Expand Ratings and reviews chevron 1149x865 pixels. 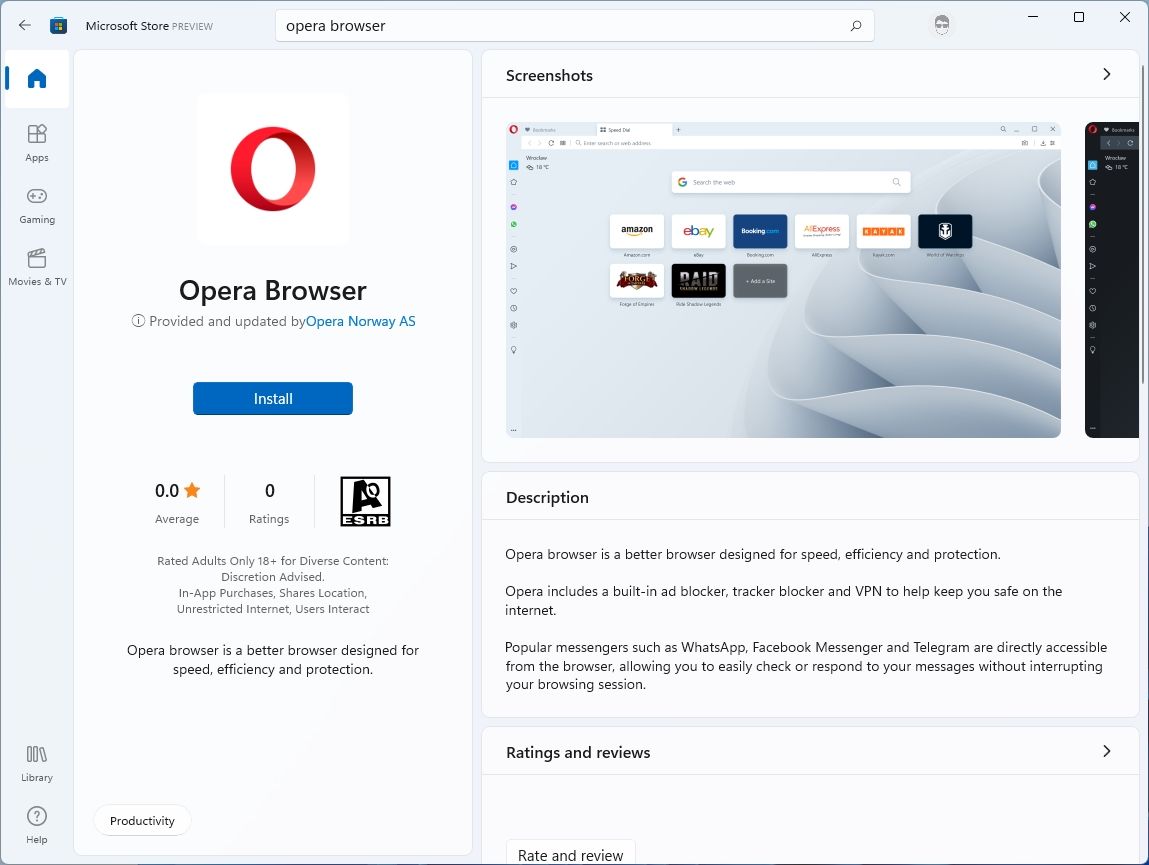(1106, 751)
